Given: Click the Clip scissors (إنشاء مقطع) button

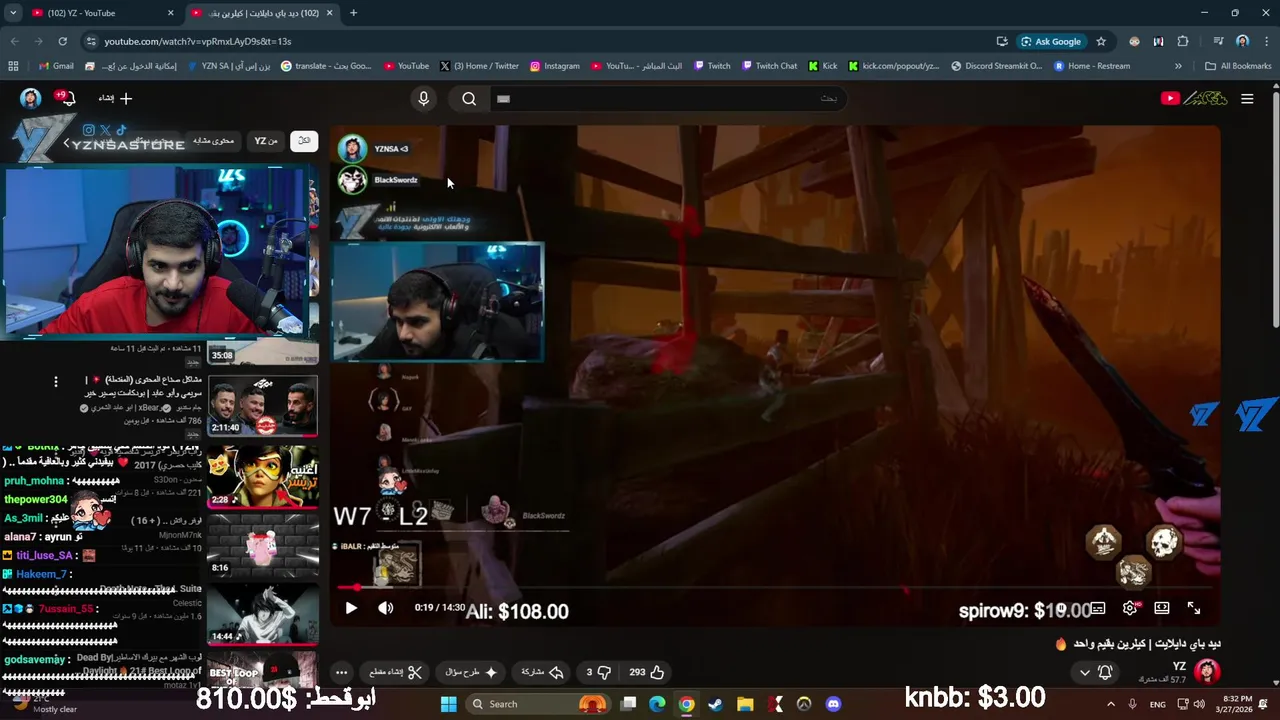Looking at the screenshot, I should coord(395,672).
